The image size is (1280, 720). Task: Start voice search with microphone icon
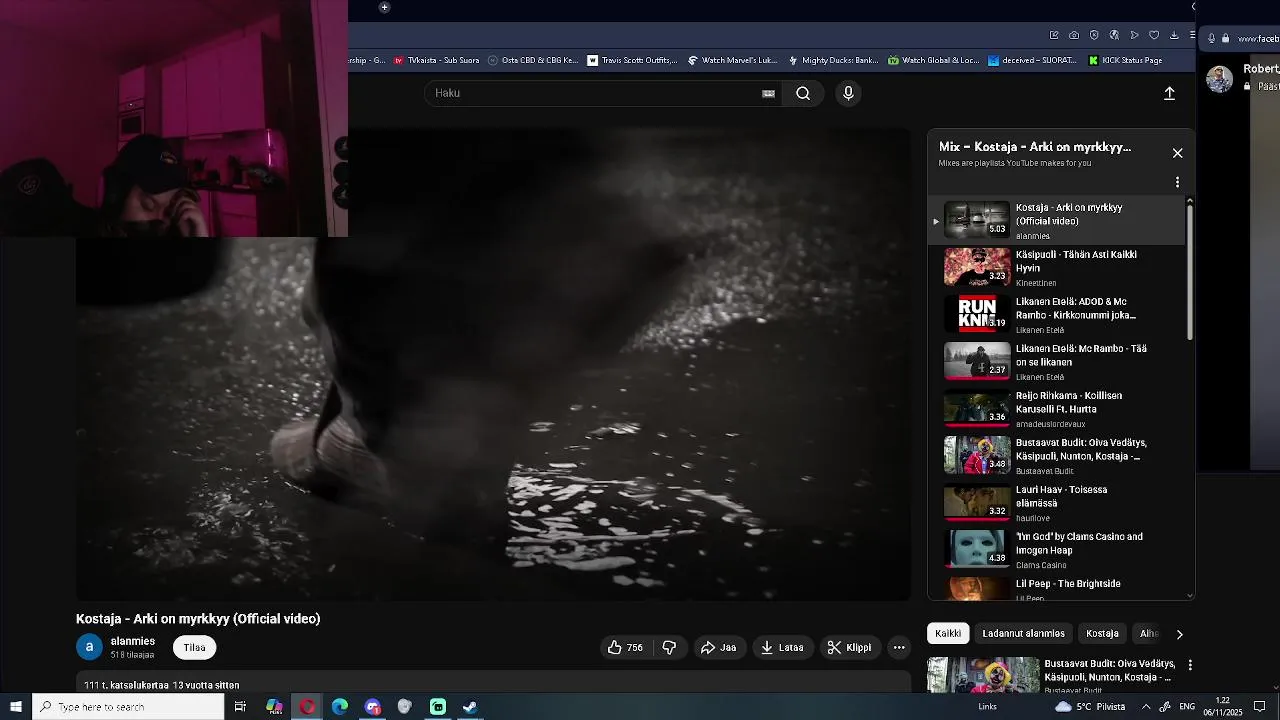pyautogui.click(x=848, y=93)
